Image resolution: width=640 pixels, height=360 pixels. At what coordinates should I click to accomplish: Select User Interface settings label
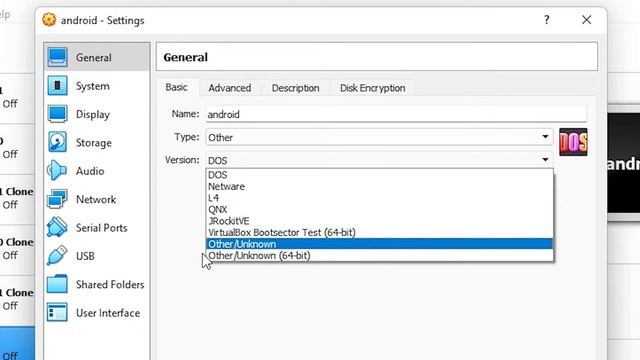[108, 313]
